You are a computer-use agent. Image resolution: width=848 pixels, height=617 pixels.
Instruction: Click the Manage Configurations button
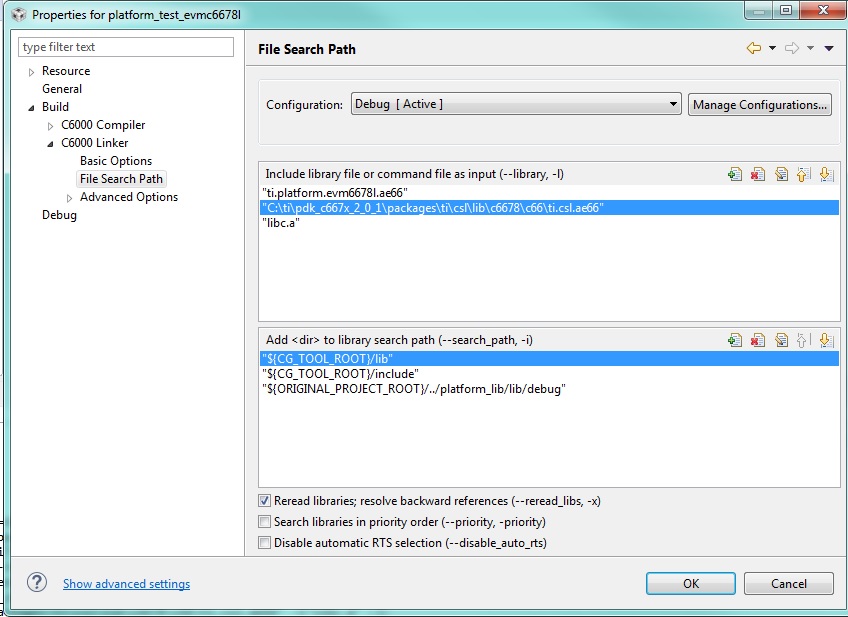tap(761, 104)
